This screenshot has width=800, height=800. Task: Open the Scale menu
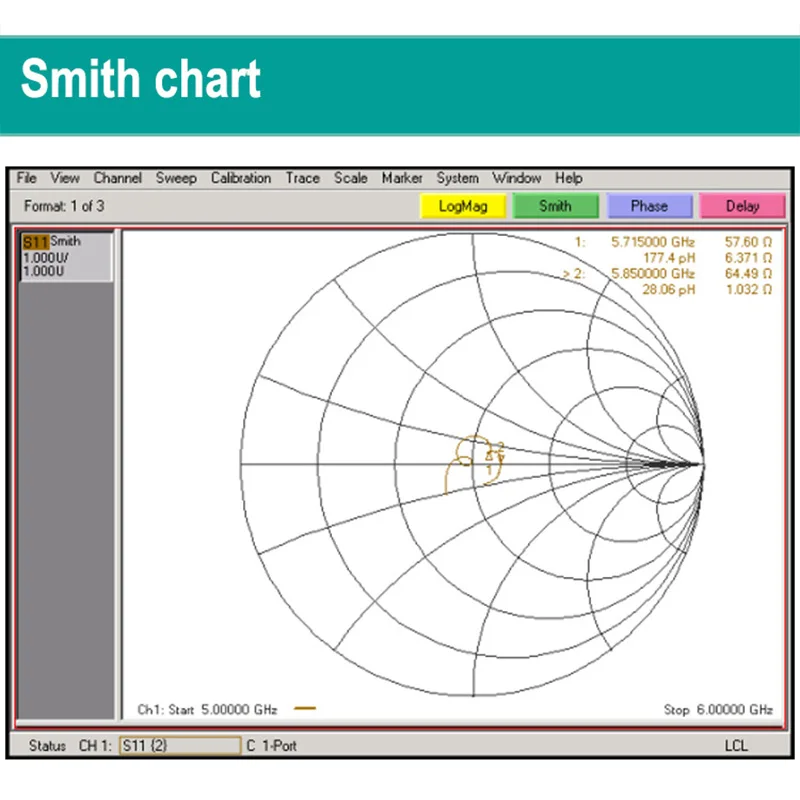click(x=351, y=178)
